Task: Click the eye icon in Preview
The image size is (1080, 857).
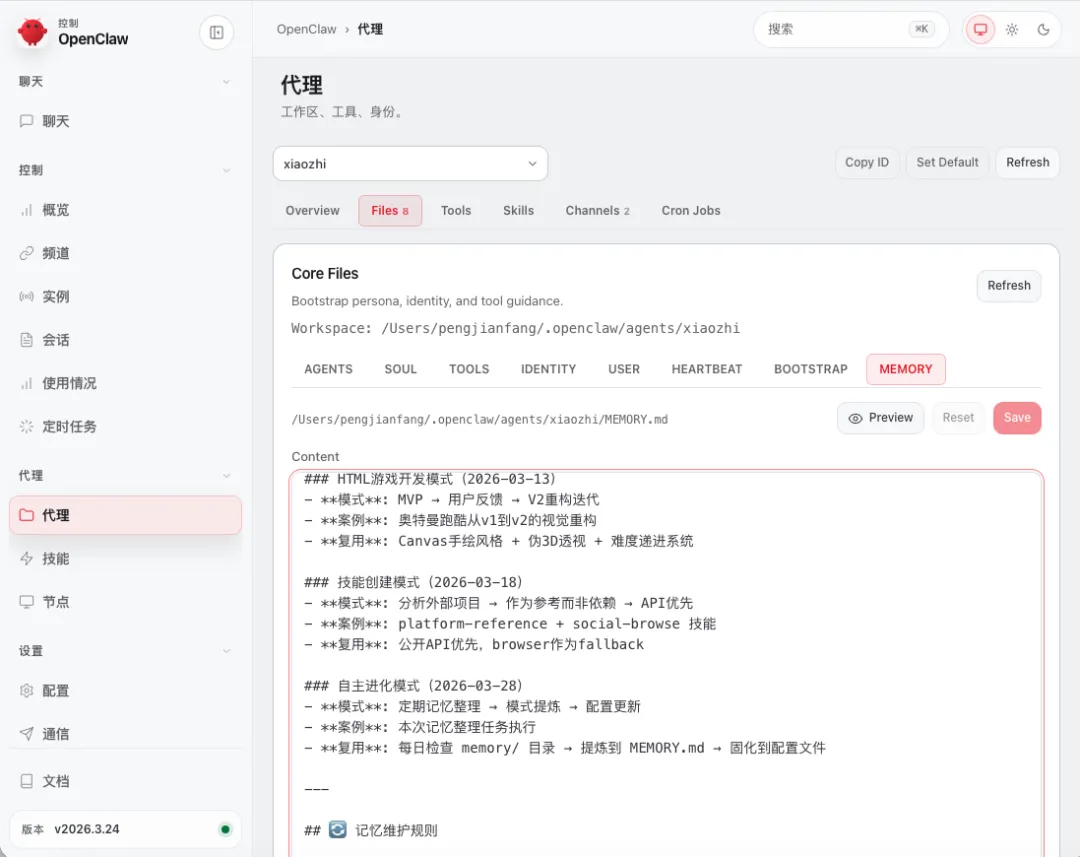Action: pyautogui.click(x=855, y=418)
